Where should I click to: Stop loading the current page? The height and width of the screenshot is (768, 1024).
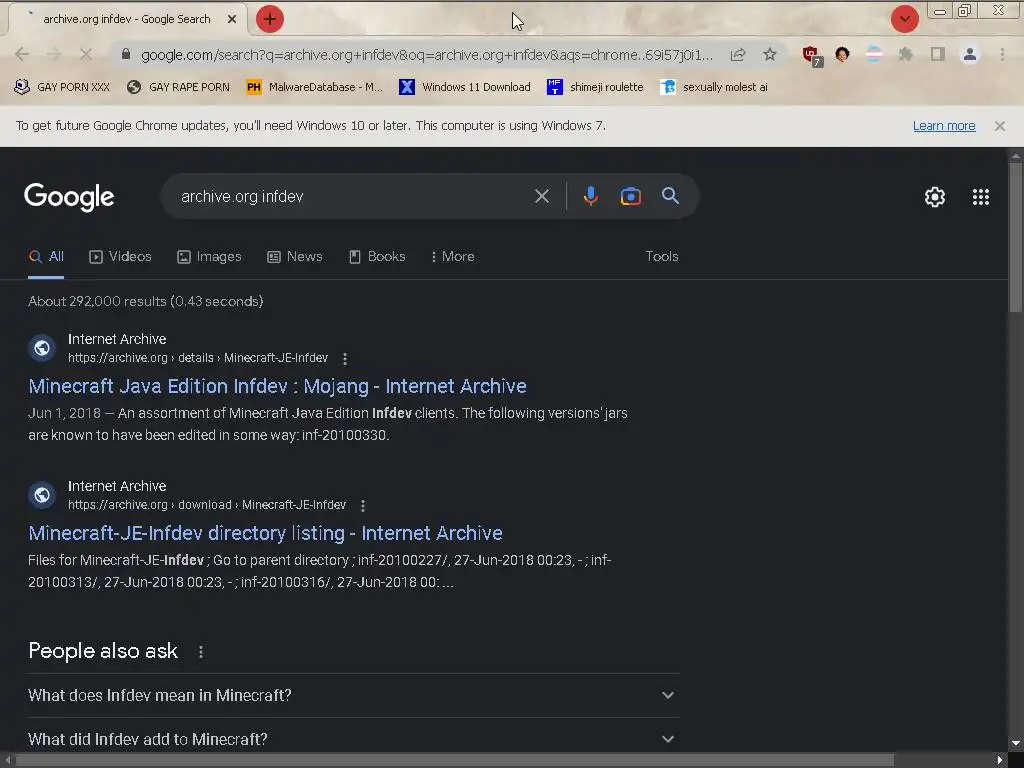tap(86, 54)
